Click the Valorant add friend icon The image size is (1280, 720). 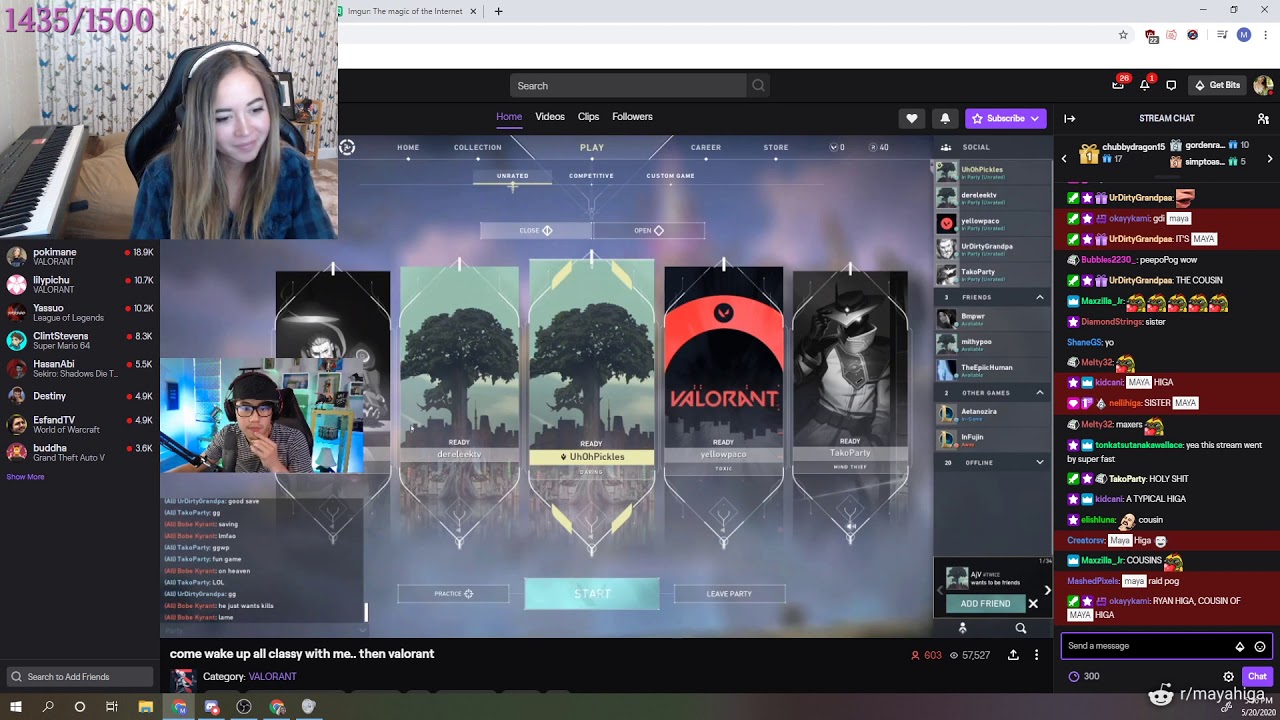(x=963, y=629)
